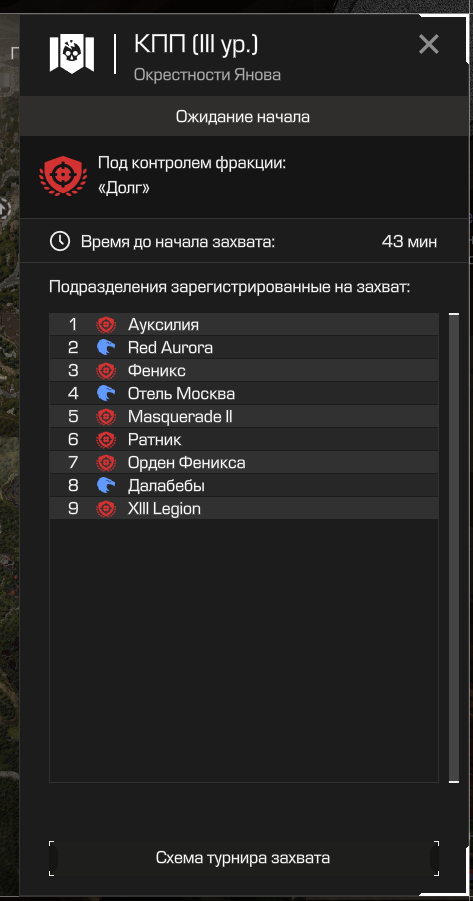Click the clock icon beside capture timer
Viewport: 473px width, 901px height.
[60, 241]
